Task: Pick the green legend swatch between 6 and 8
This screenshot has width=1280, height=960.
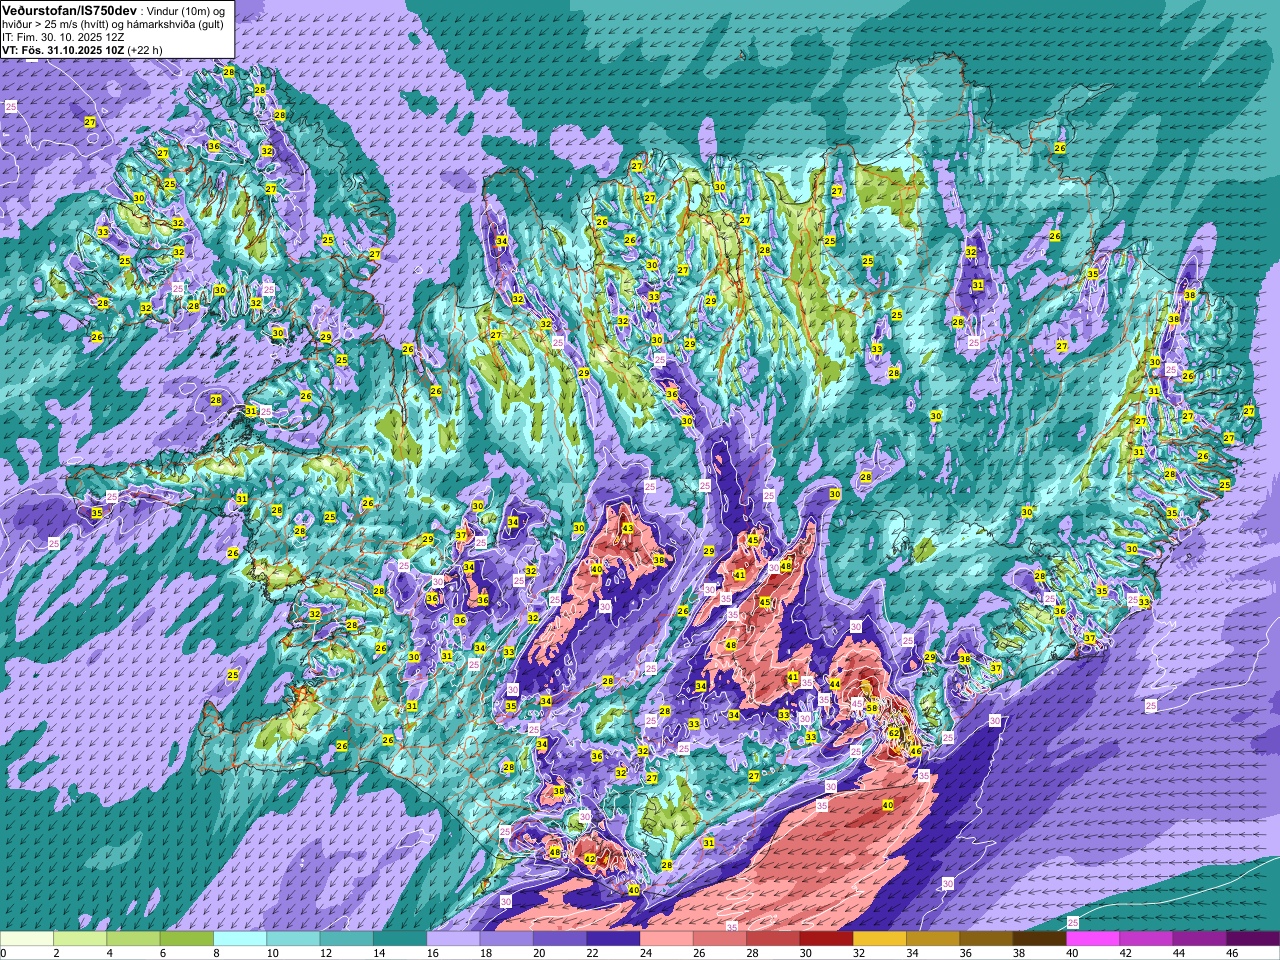Action: click(x=187, y=939)
